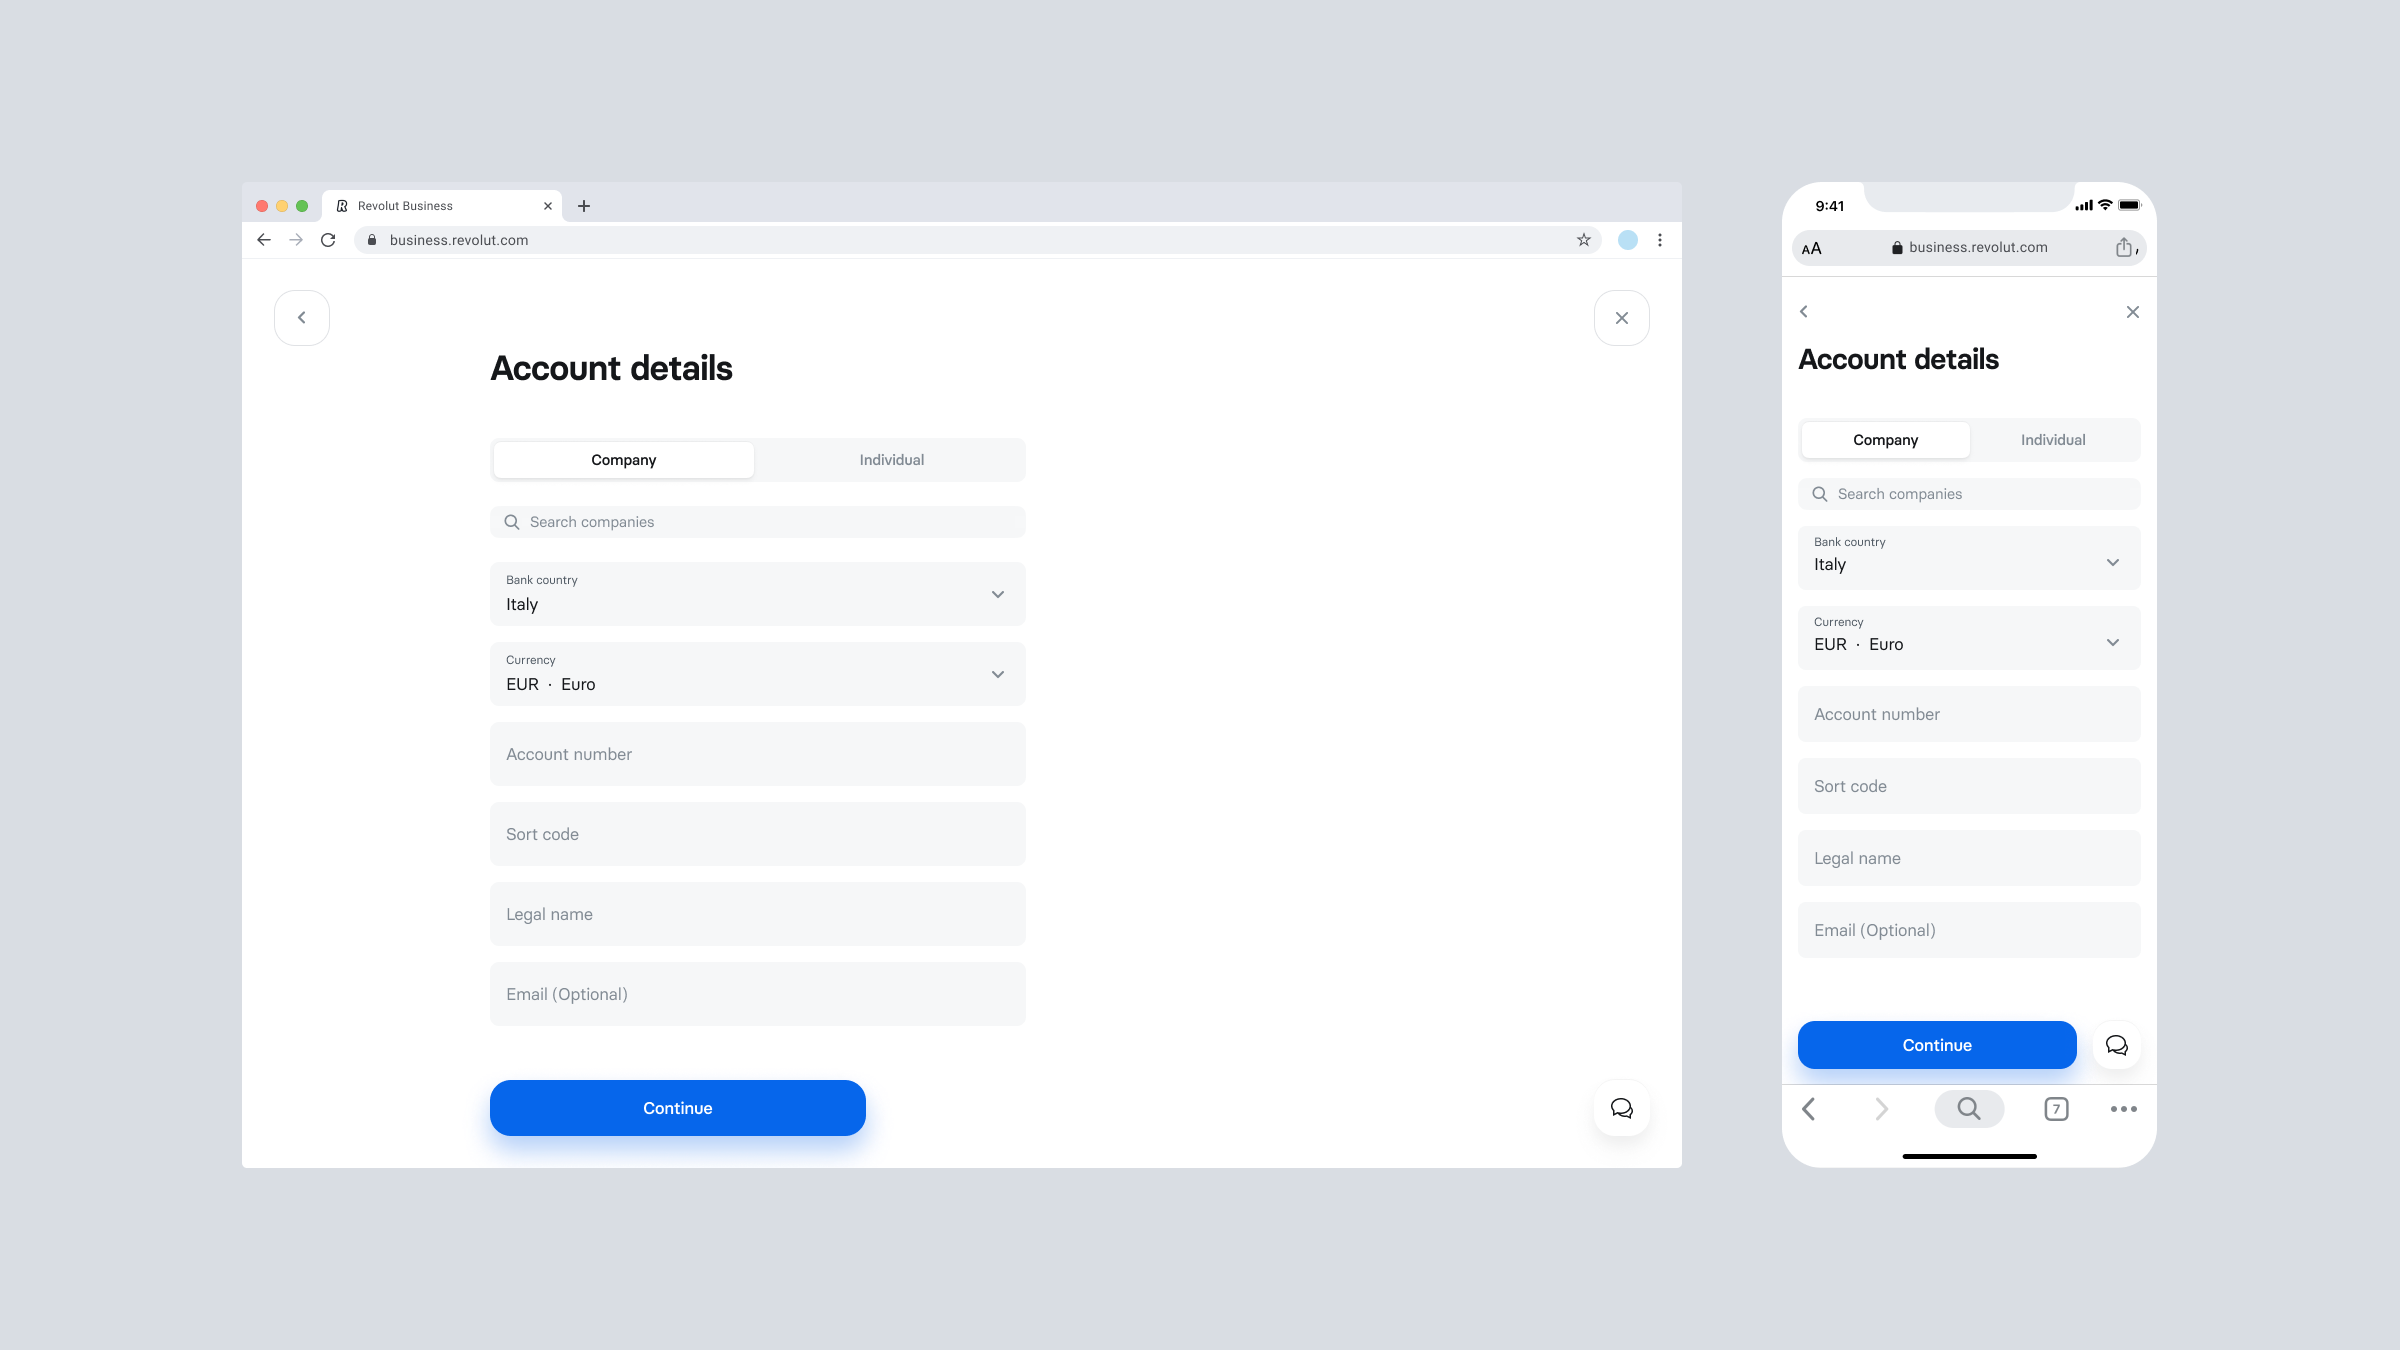Click the chat bubble icon on desktop

point(1620,1108)
